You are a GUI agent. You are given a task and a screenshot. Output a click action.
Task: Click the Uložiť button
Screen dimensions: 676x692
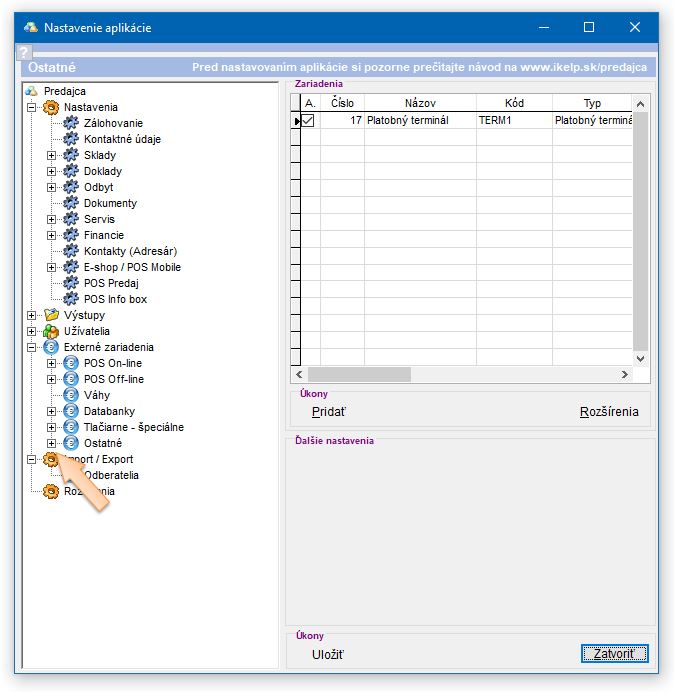pos(328,655)
